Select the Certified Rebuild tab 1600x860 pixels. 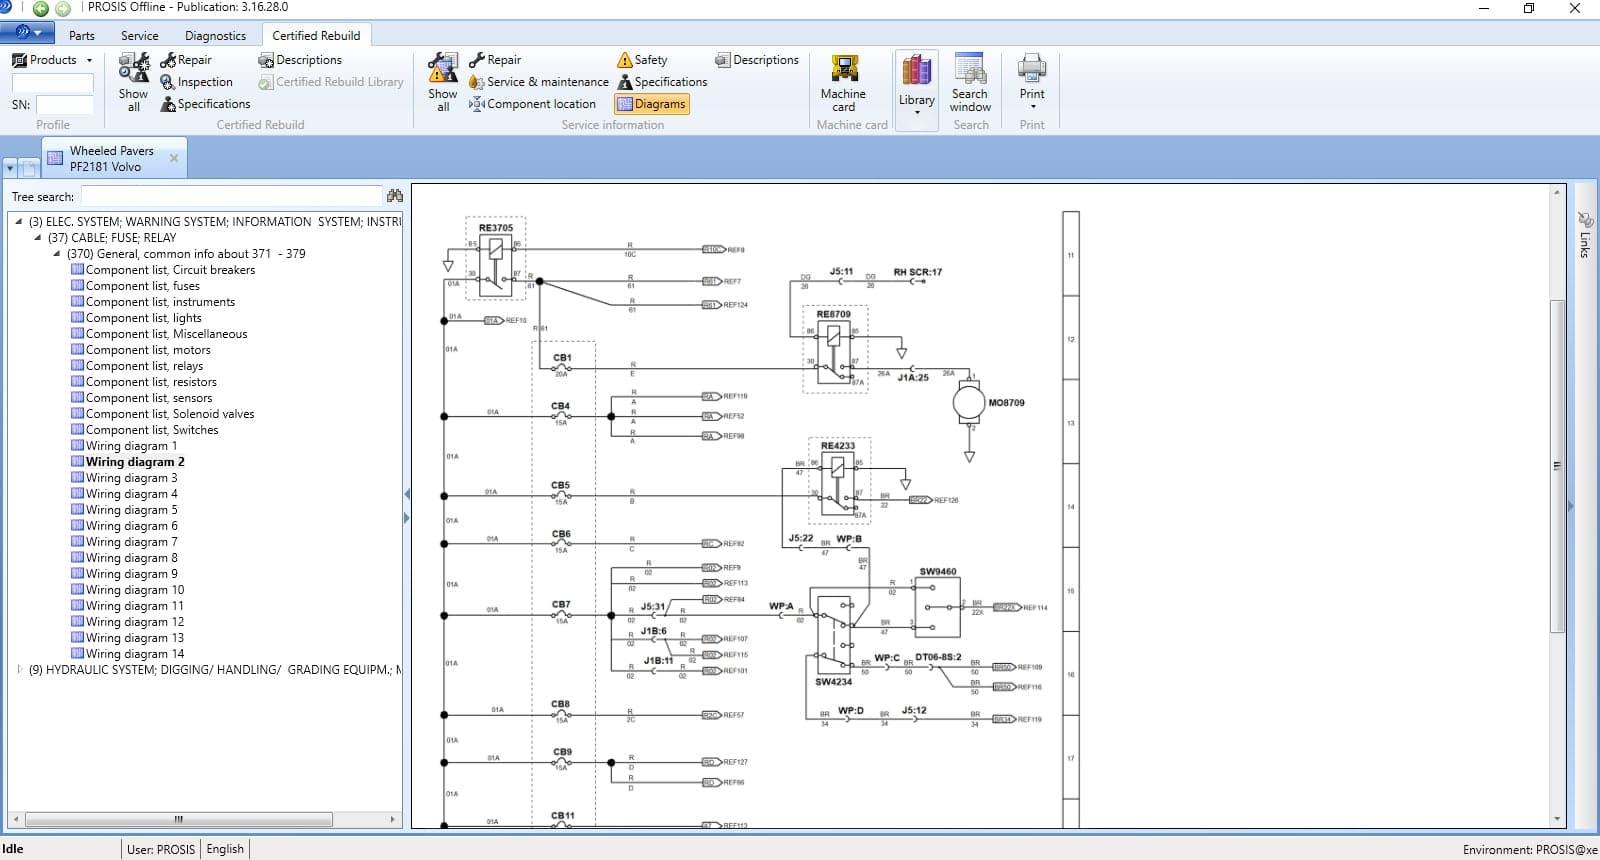point(316,35)
